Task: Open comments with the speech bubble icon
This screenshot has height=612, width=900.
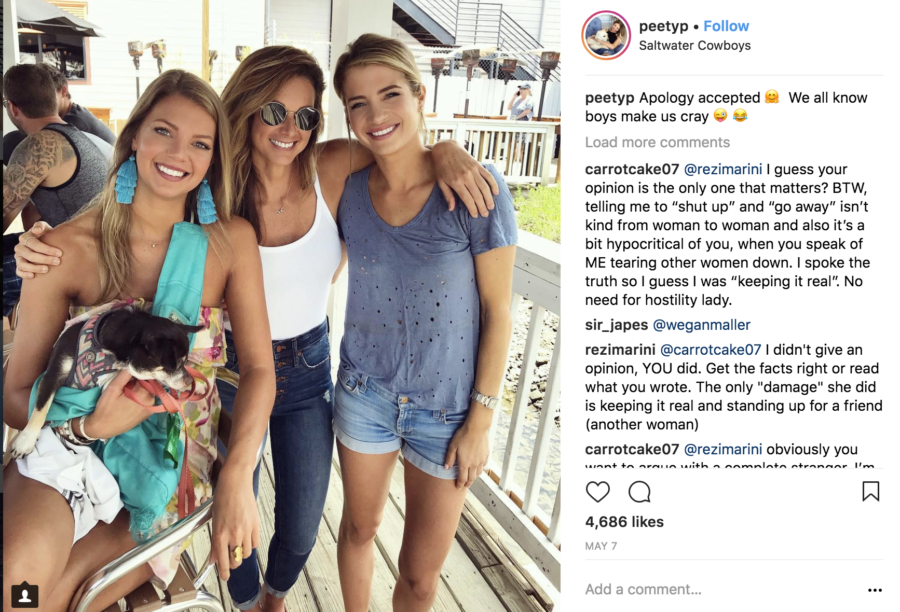Action: click(x=639, y=492)
